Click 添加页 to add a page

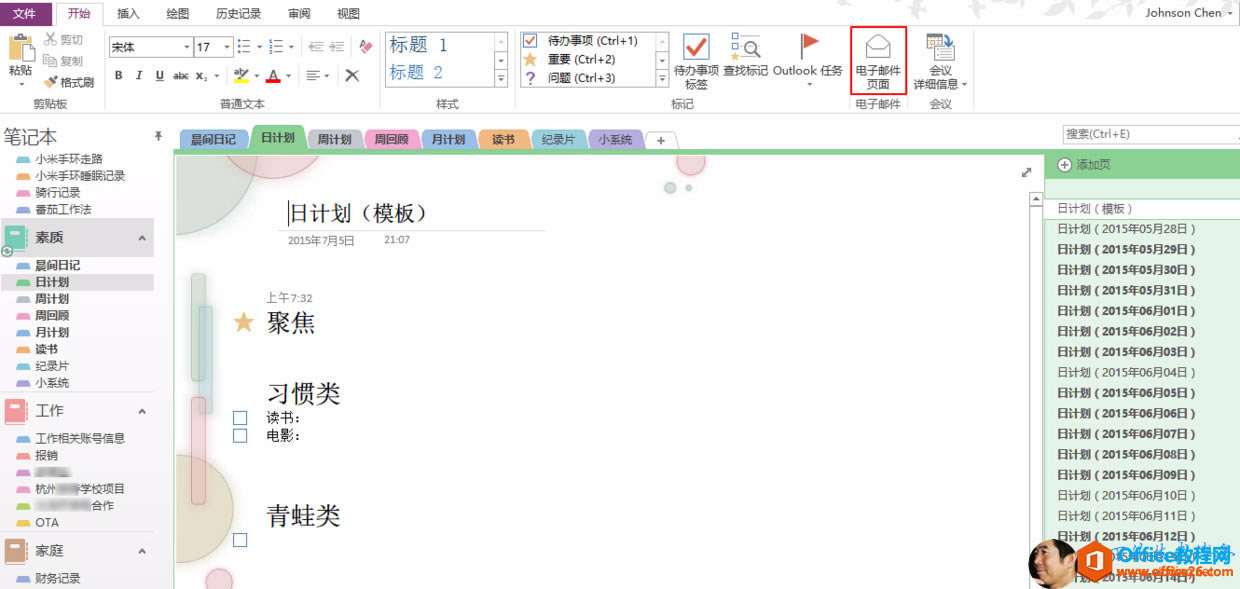point(1085,165)
